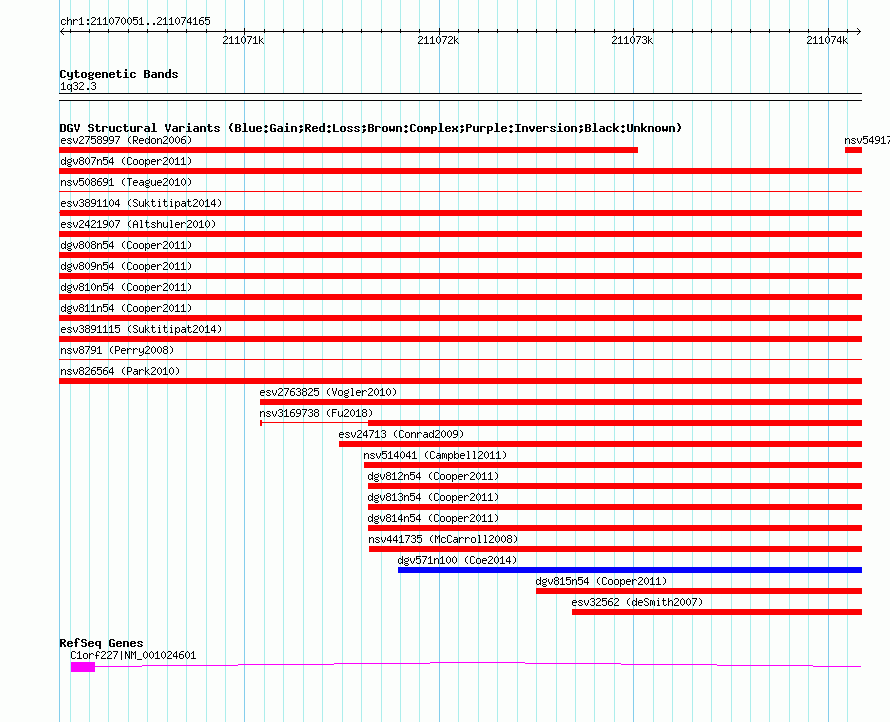This screenshot has width=890, height=722.
Task: Click the left arrow on the ruler
Action: click(62, 32)
